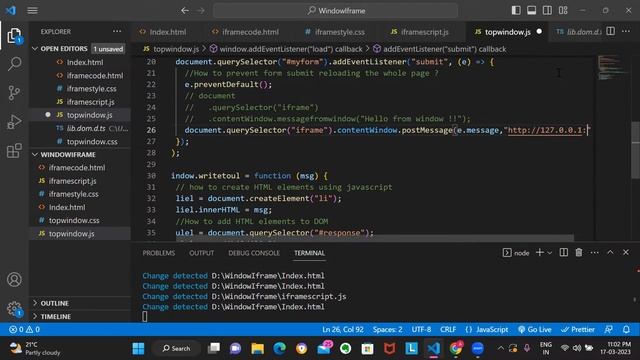Open the launch profile dropdown next to plus
Image resolution: width=640 pixels, height=360 pixels.
550,253
